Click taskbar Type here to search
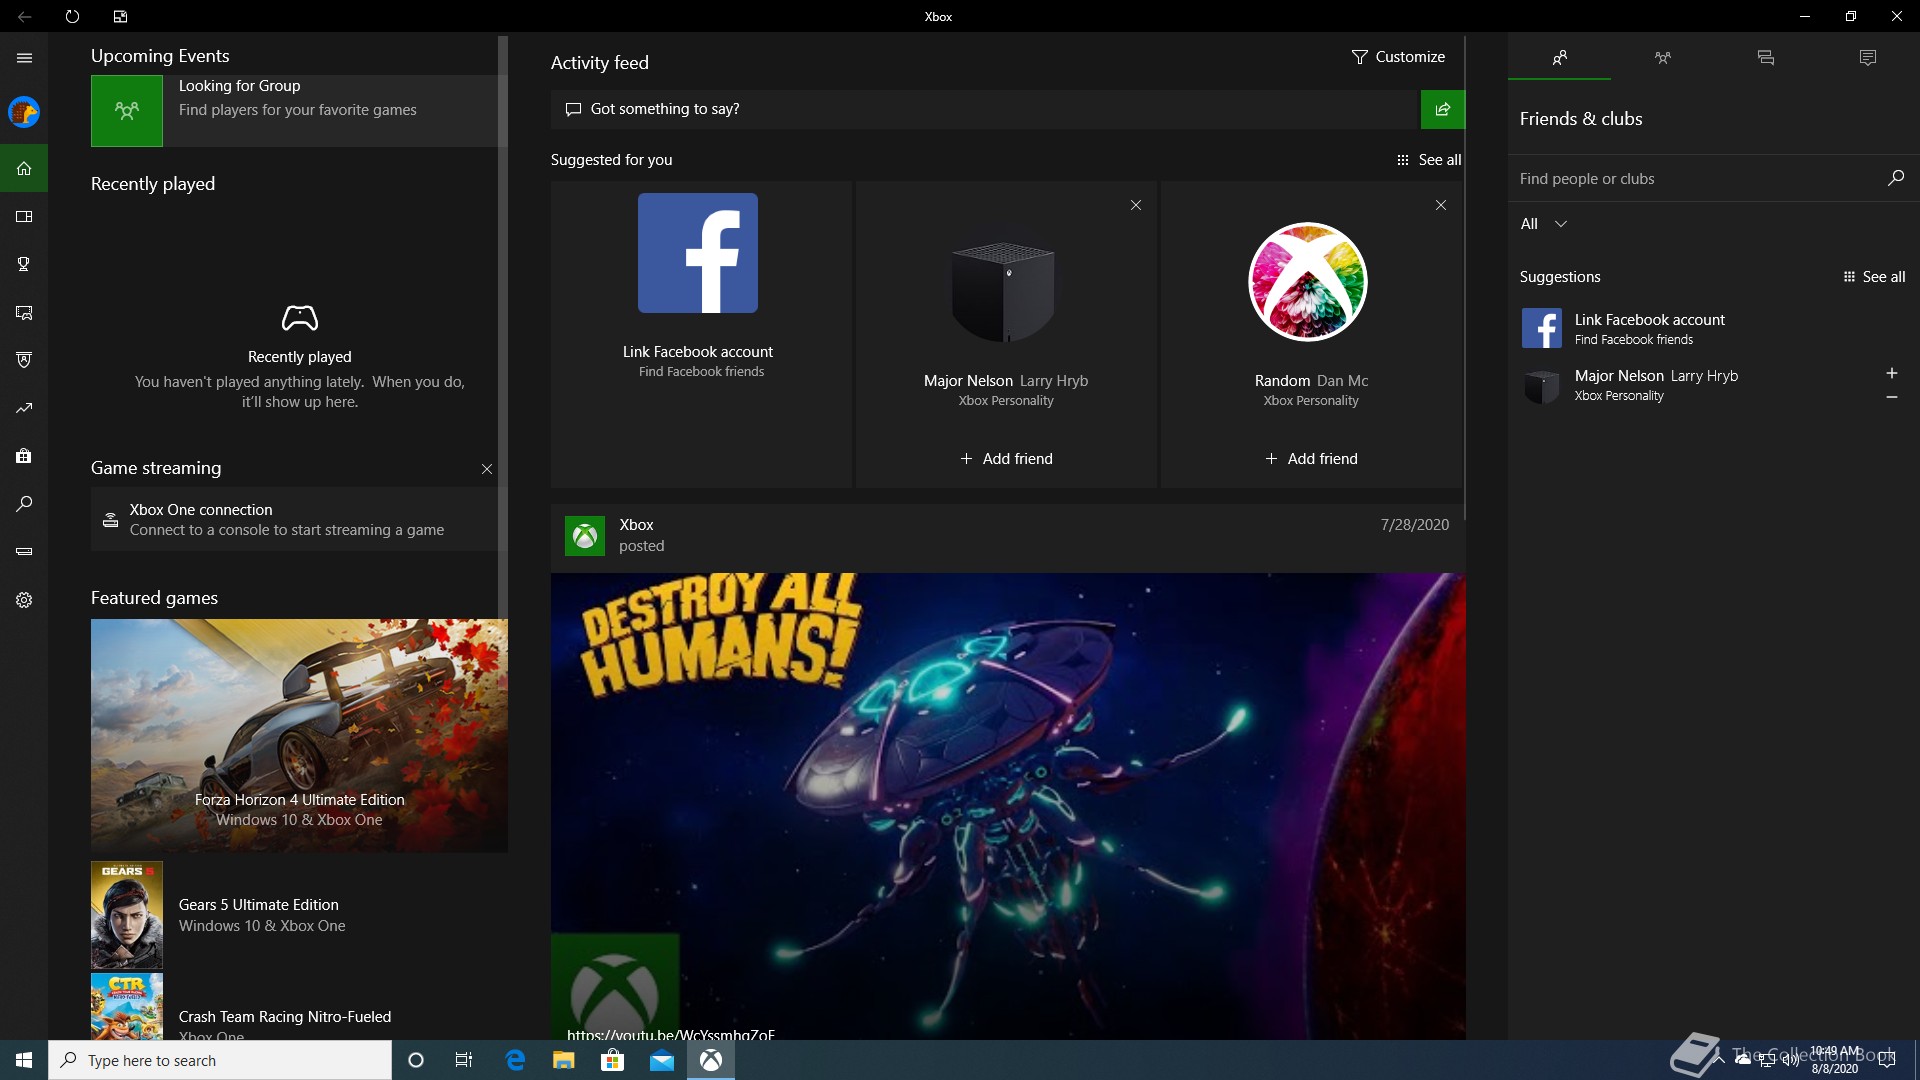1920x1080 pixels. click(x=220, y=1060)
